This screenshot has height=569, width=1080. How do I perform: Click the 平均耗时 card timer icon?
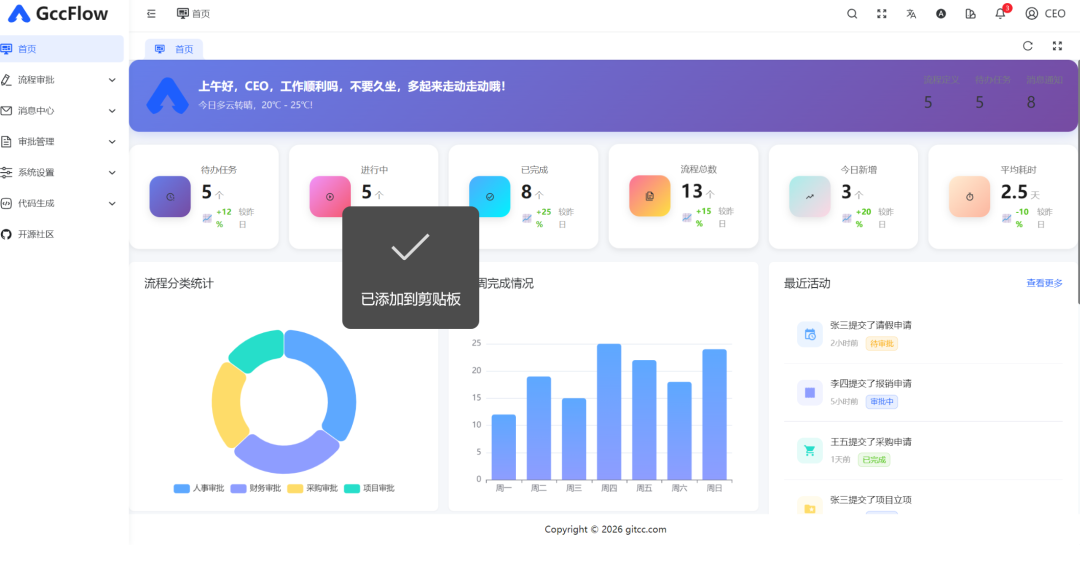point(969,196)
